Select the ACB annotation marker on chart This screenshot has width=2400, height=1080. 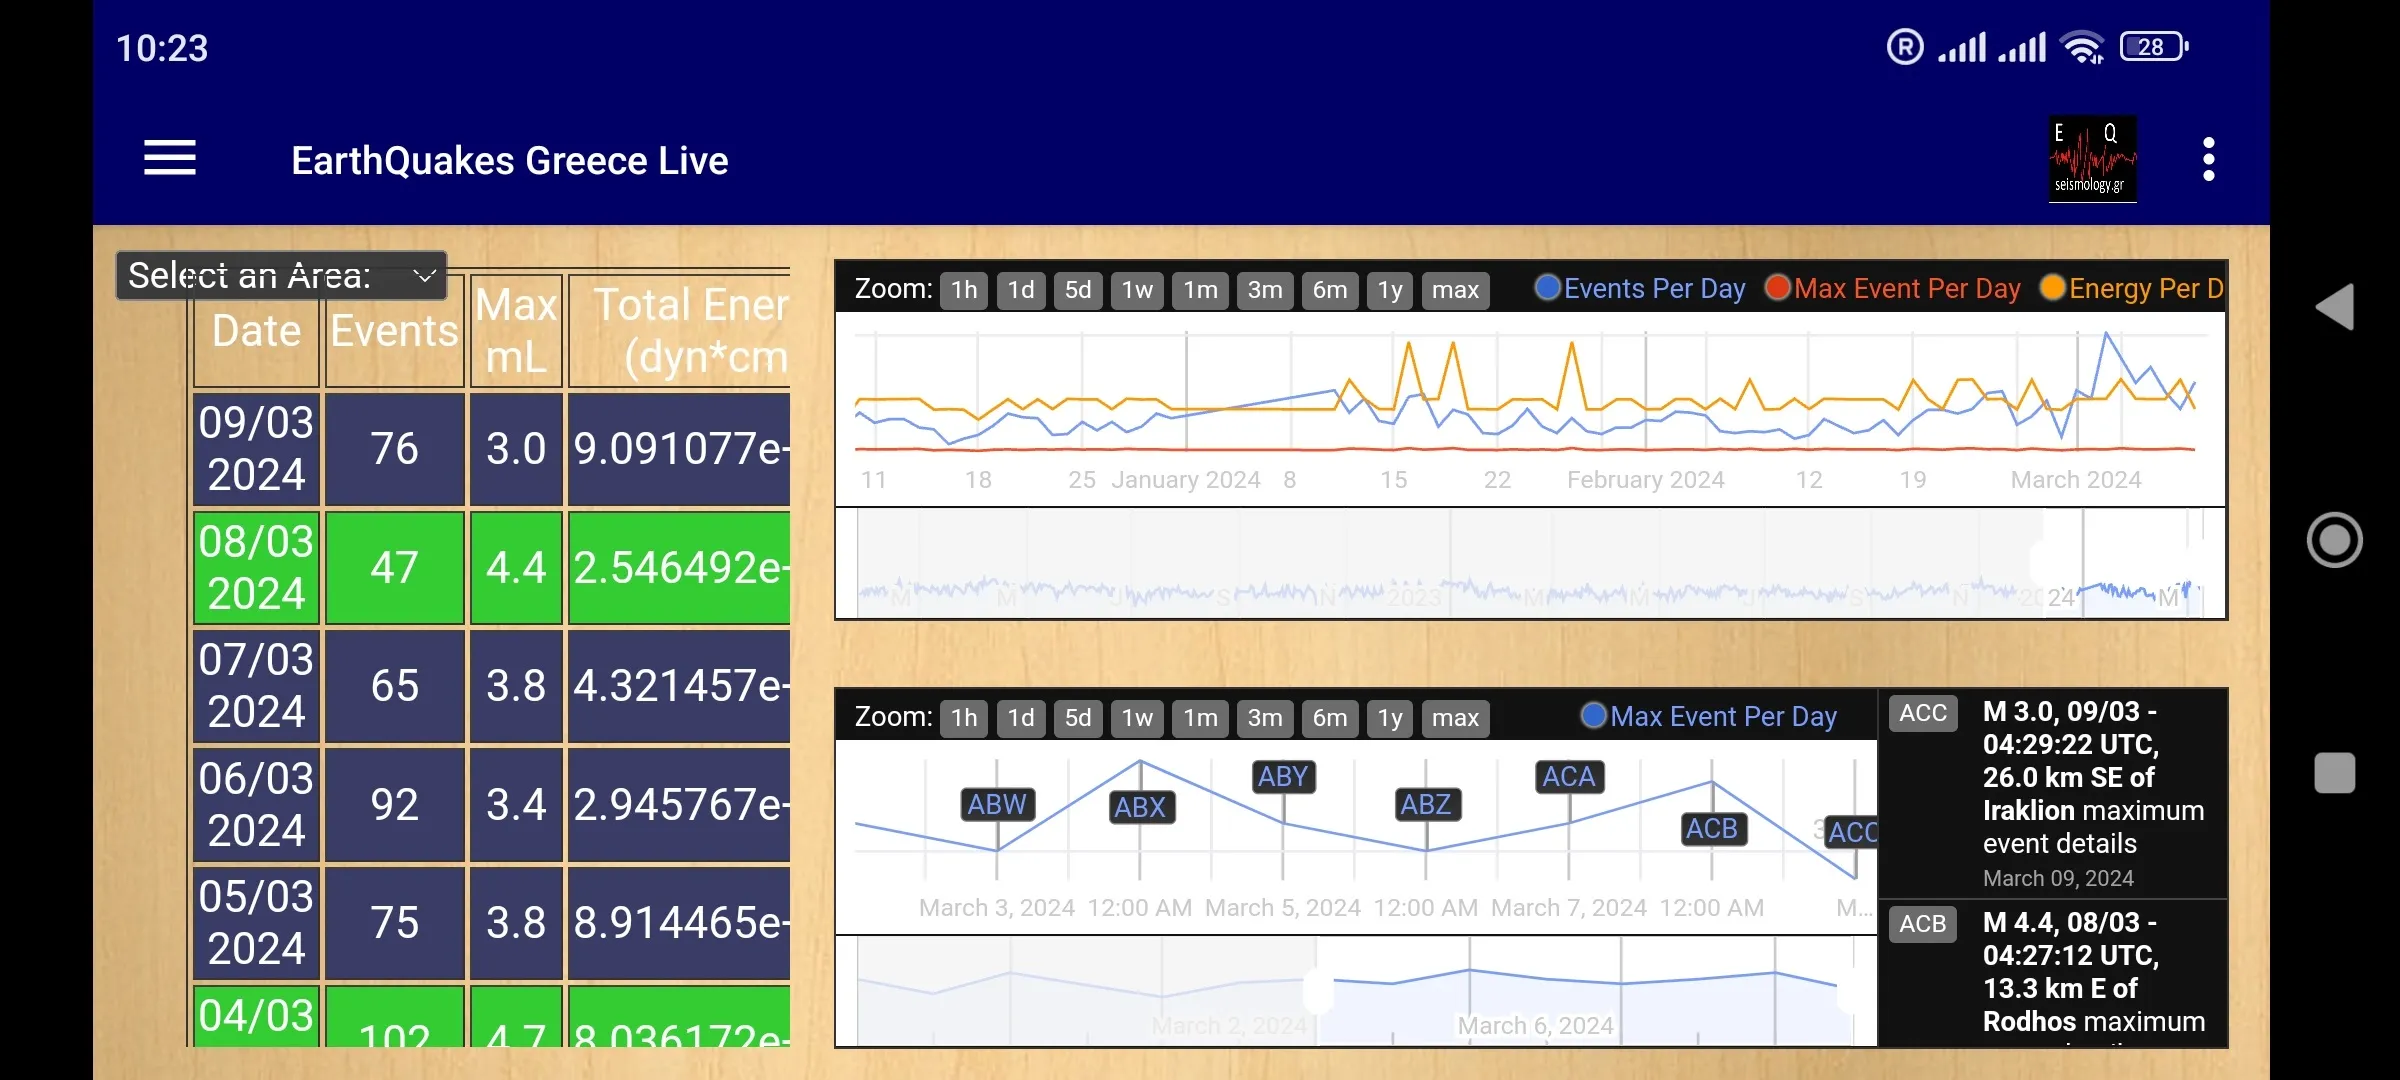(x=1712, y=829)
